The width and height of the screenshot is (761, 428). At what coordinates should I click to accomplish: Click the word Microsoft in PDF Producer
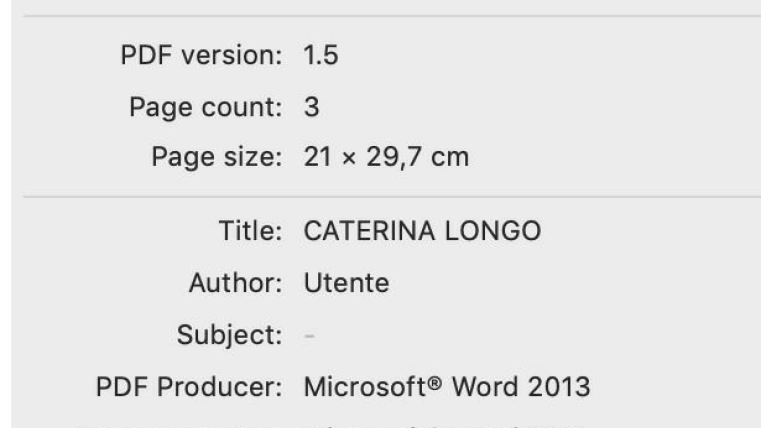(366, 387)
